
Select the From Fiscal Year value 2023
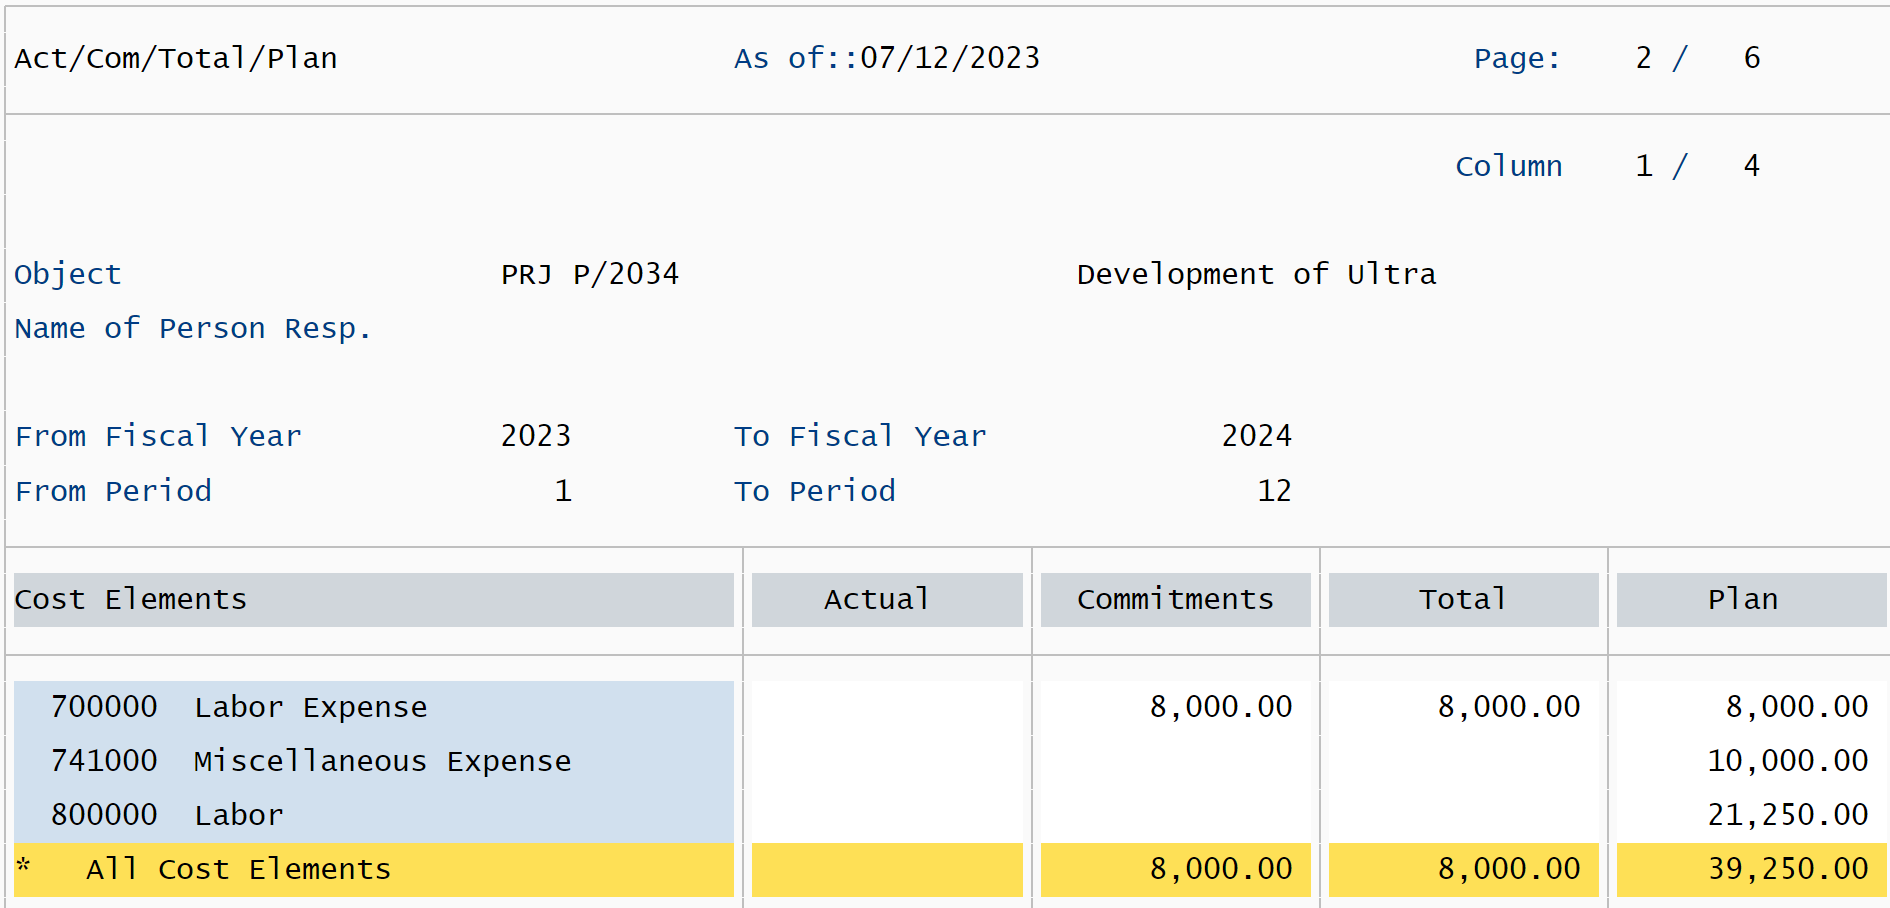[x=536, y=436]
